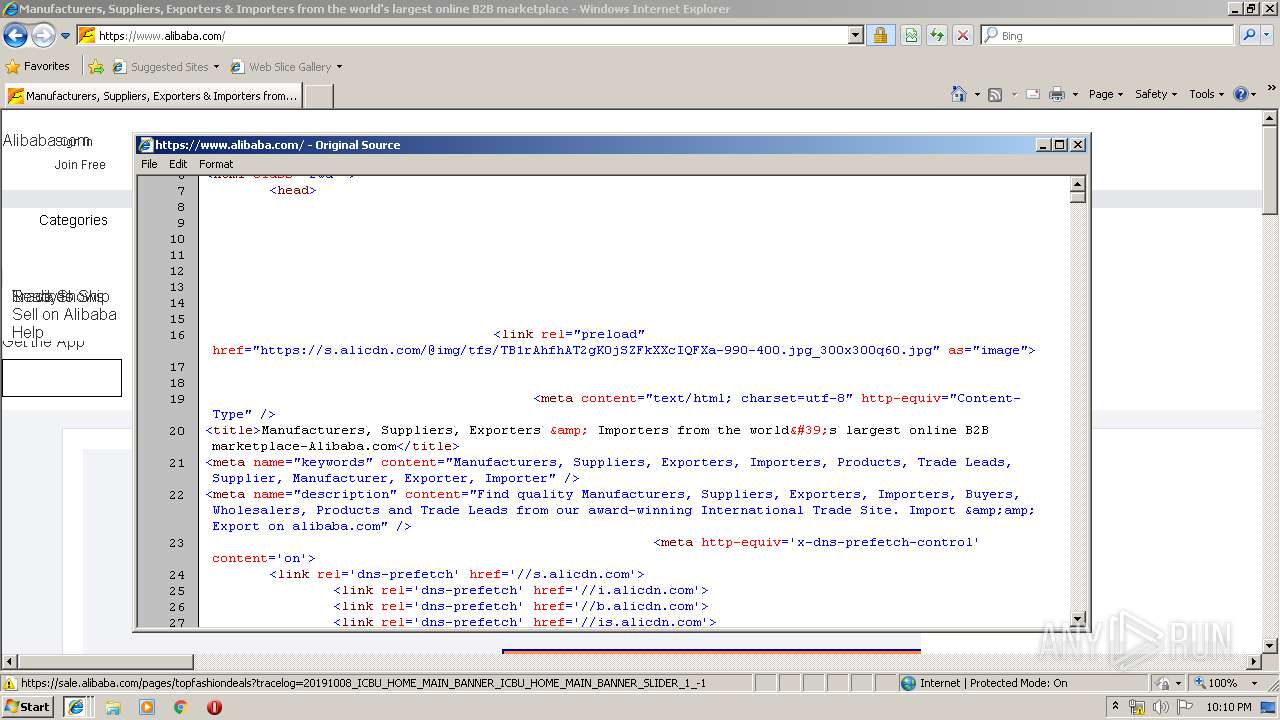Open a new blank tab

point(318,96)
